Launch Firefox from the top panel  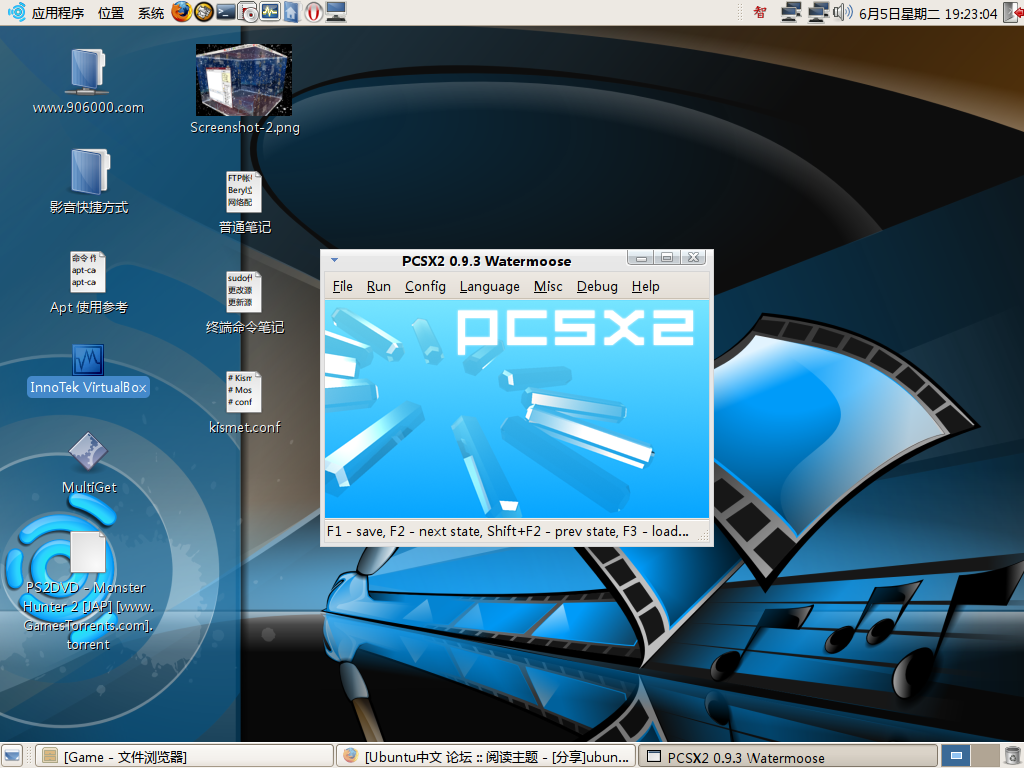(182, 12)
